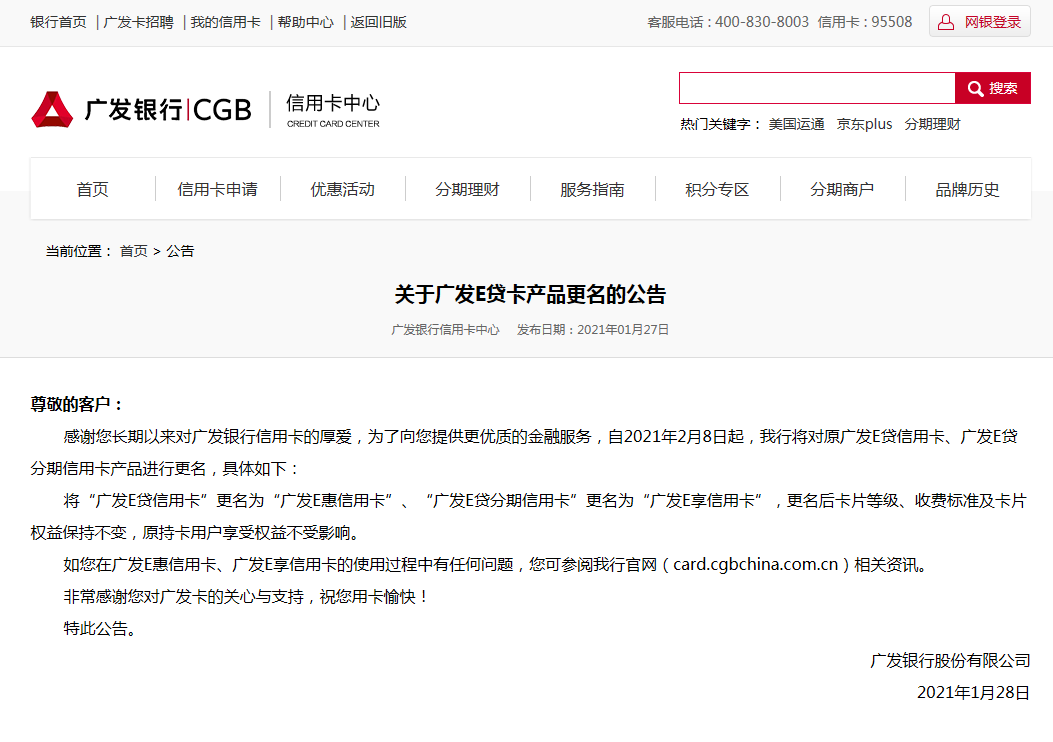Click the signed date 2021年1月28日
This screenshot has width=1053, height=742.
tap(974, 693)
